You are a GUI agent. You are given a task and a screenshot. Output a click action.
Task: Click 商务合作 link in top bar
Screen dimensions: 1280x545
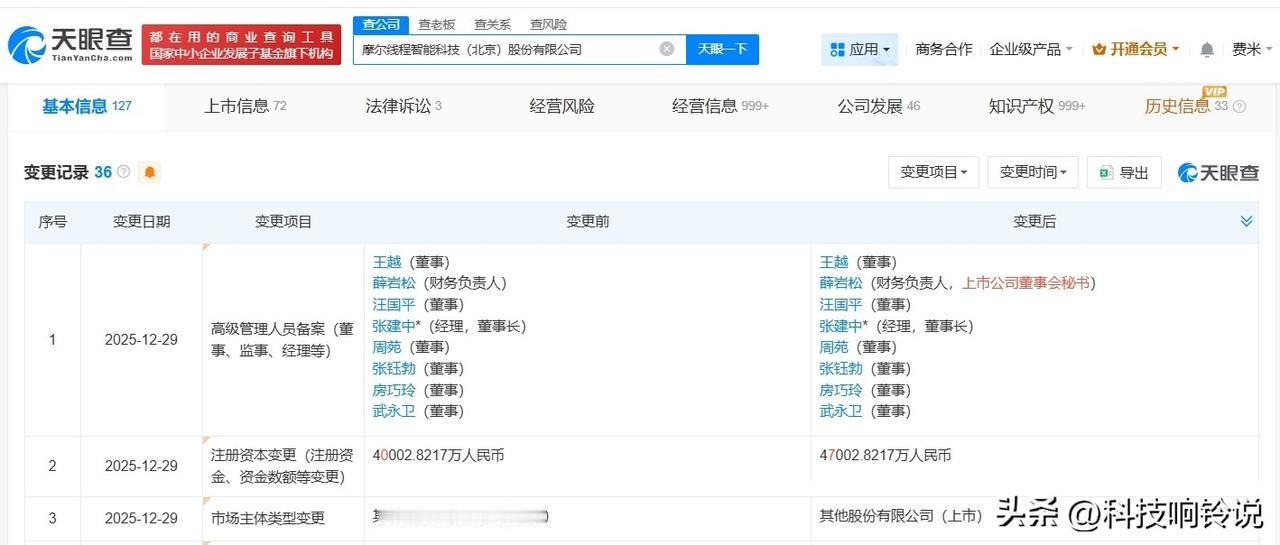point(944,49)
